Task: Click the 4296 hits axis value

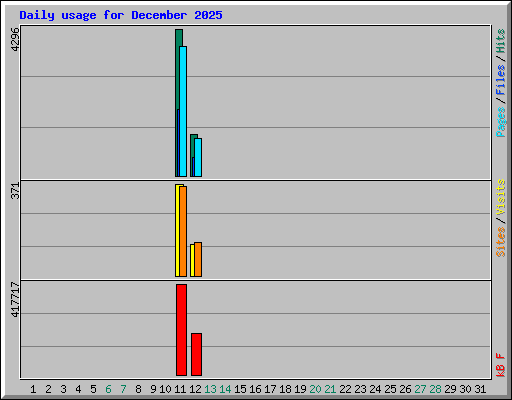Action: point(15,40)
